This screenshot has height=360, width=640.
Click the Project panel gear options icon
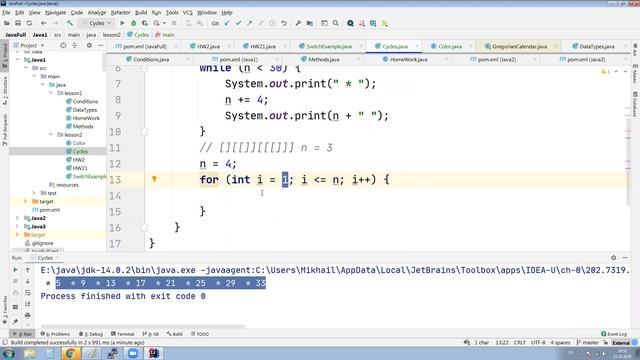point(89,45)
